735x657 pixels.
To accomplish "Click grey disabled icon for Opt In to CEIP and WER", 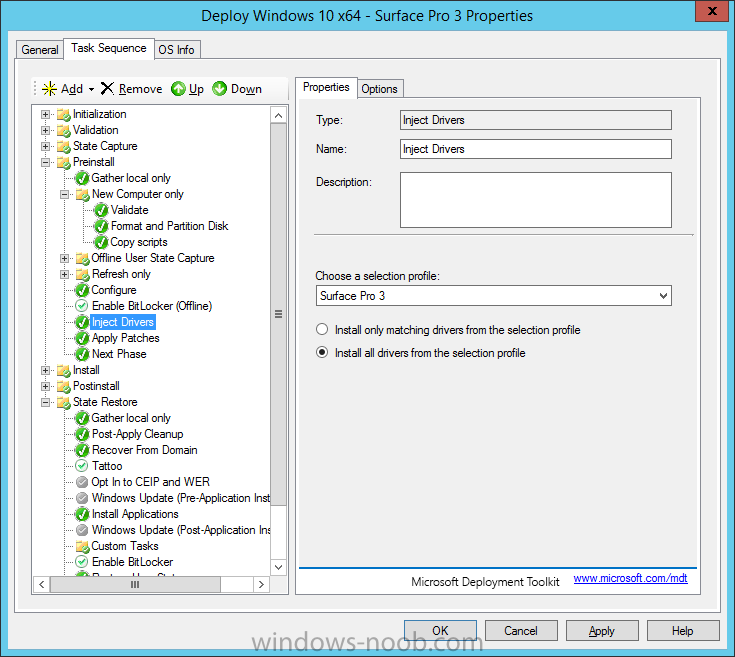I will tap(82, 482).
